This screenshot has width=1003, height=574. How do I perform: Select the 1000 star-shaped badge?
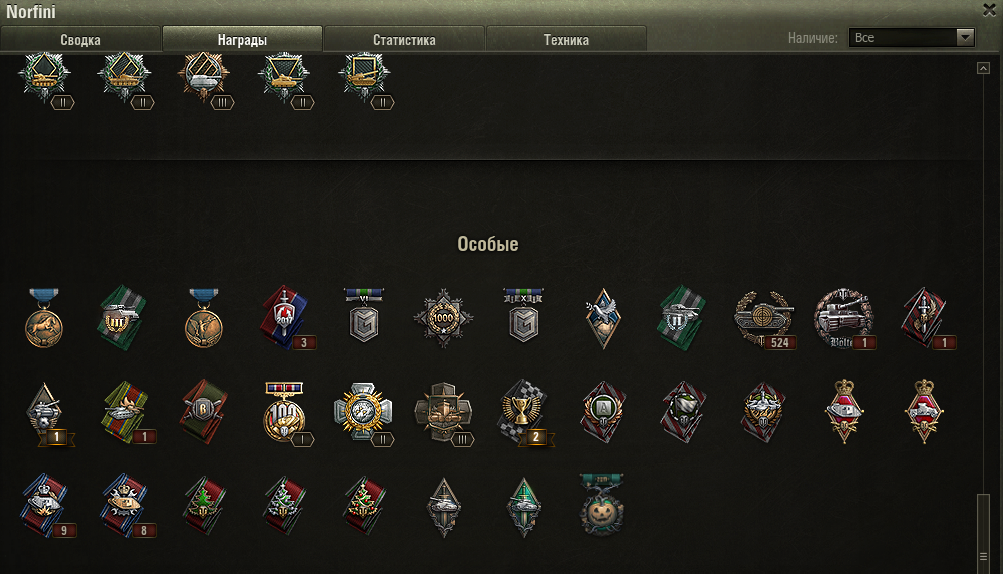pos(443,318)
